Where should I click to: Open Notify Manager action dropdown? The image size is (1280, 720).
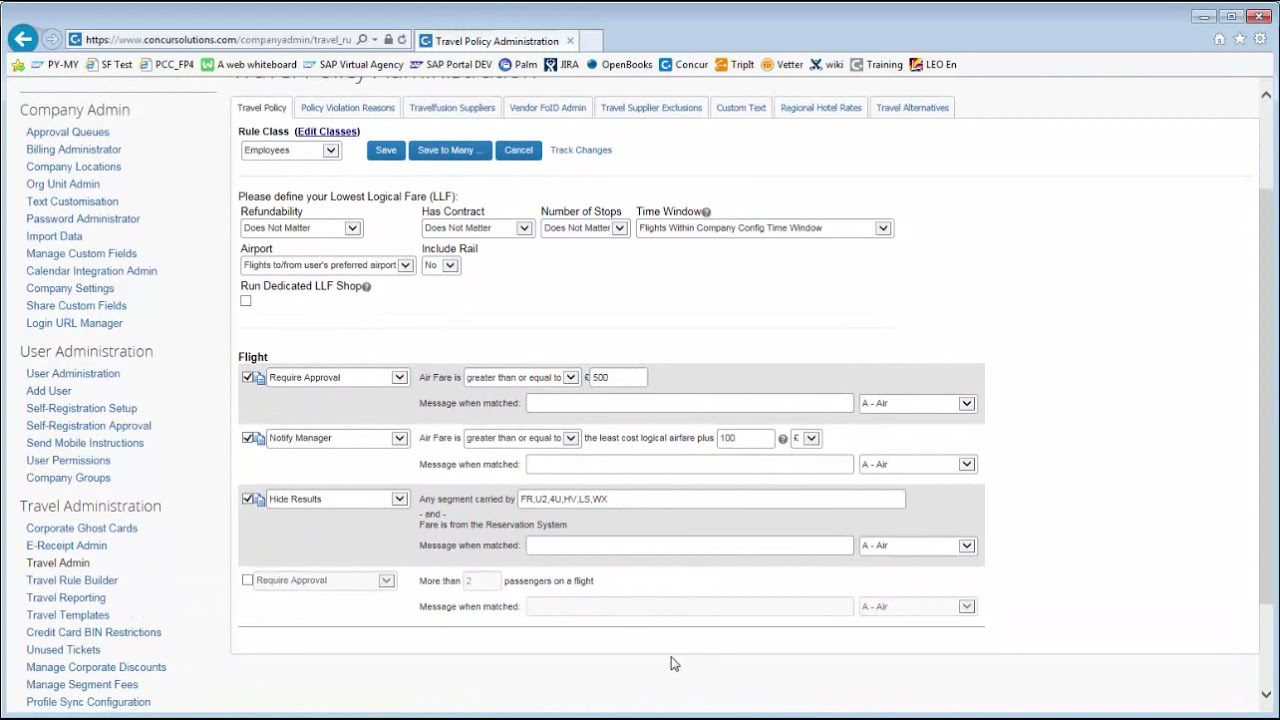[x=337, y=438]
